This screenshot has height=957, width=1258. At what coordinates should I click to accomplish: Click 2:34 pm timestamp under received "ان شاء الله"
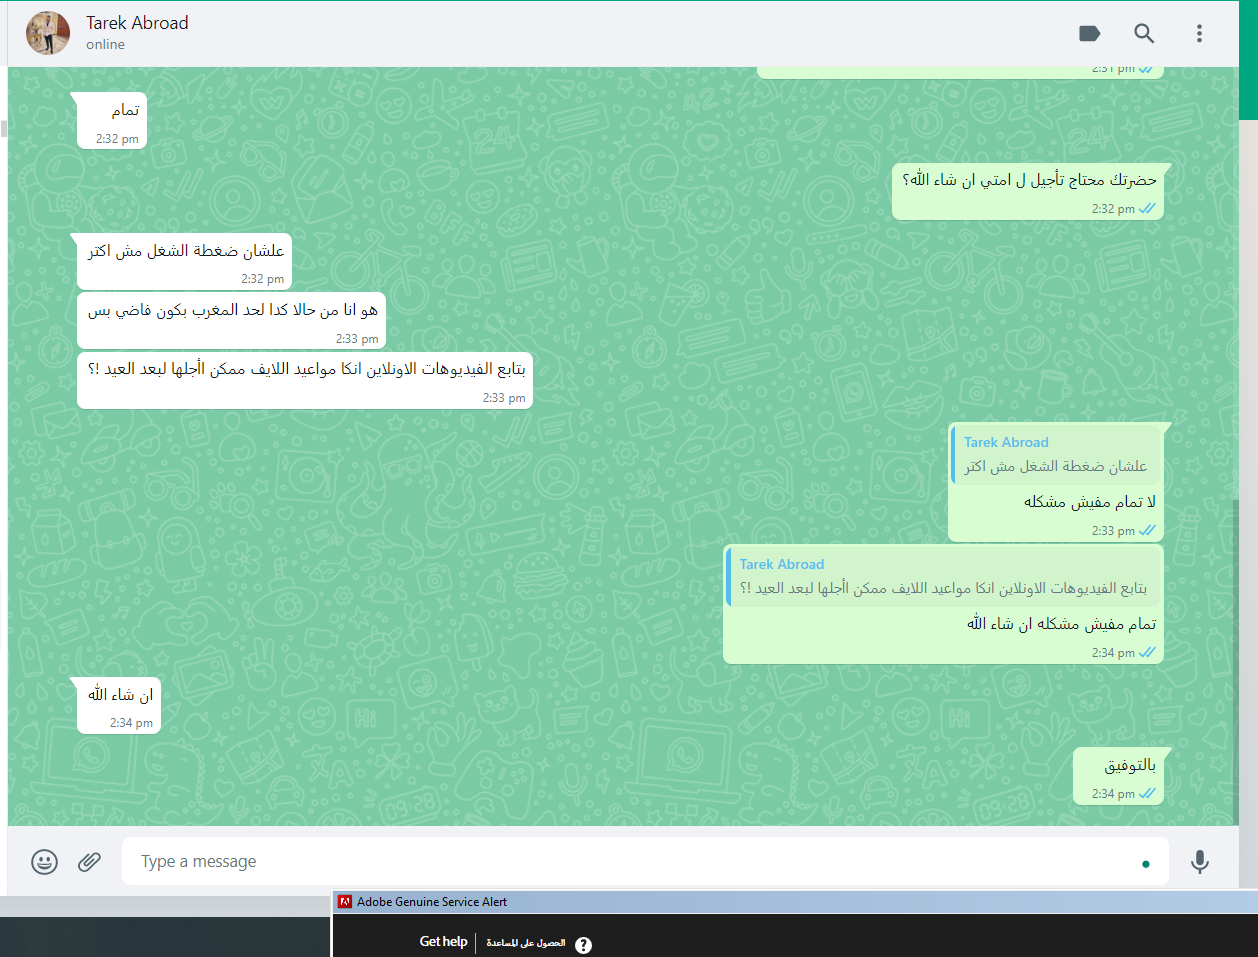(131, 723)
